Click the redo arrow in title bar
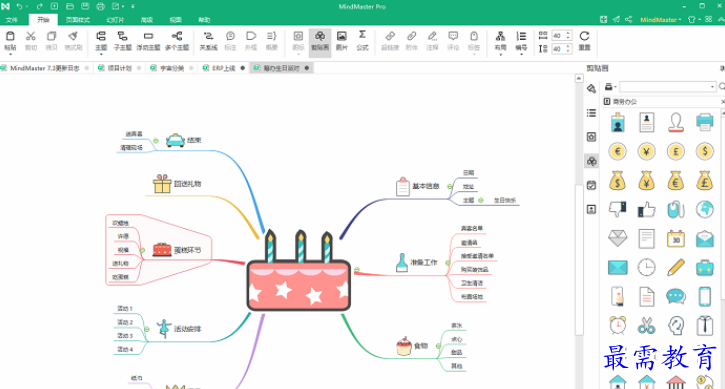The width and height of the screenshot is (725, 389). click(40, 6)
